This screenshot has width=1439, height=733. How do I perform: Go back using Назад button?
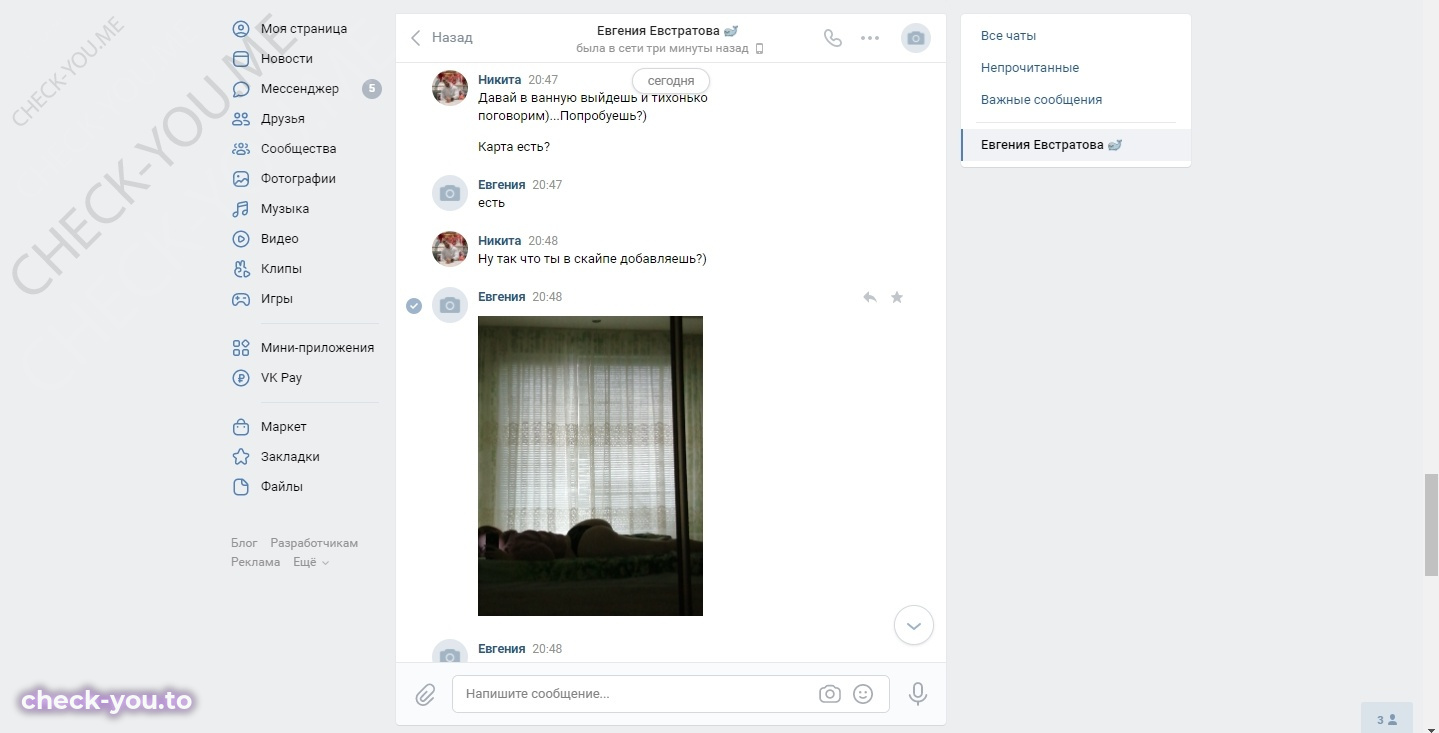441,38
